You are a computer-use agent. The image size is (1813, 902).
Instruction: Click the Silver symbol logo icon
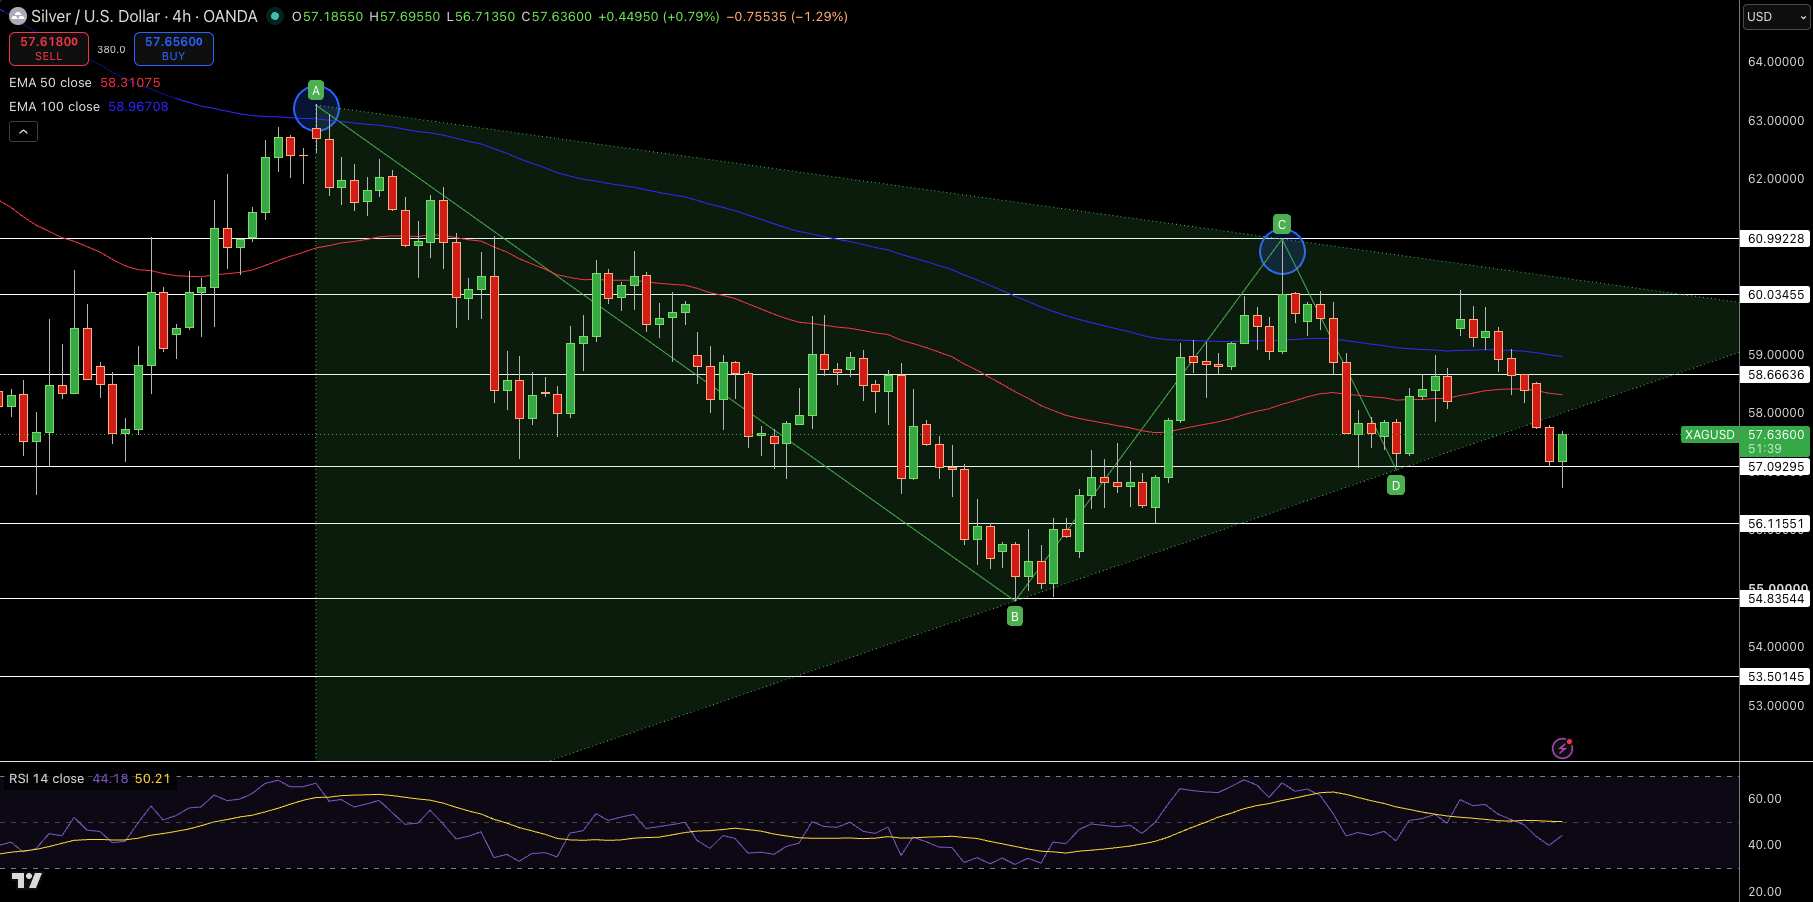coord(18,16)
